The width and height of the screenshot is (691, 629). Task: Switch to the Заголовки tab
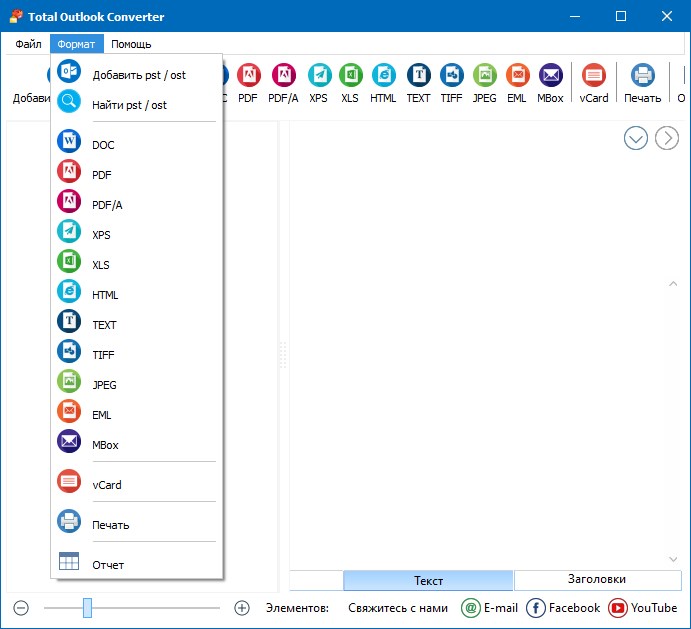pos(597,579)
